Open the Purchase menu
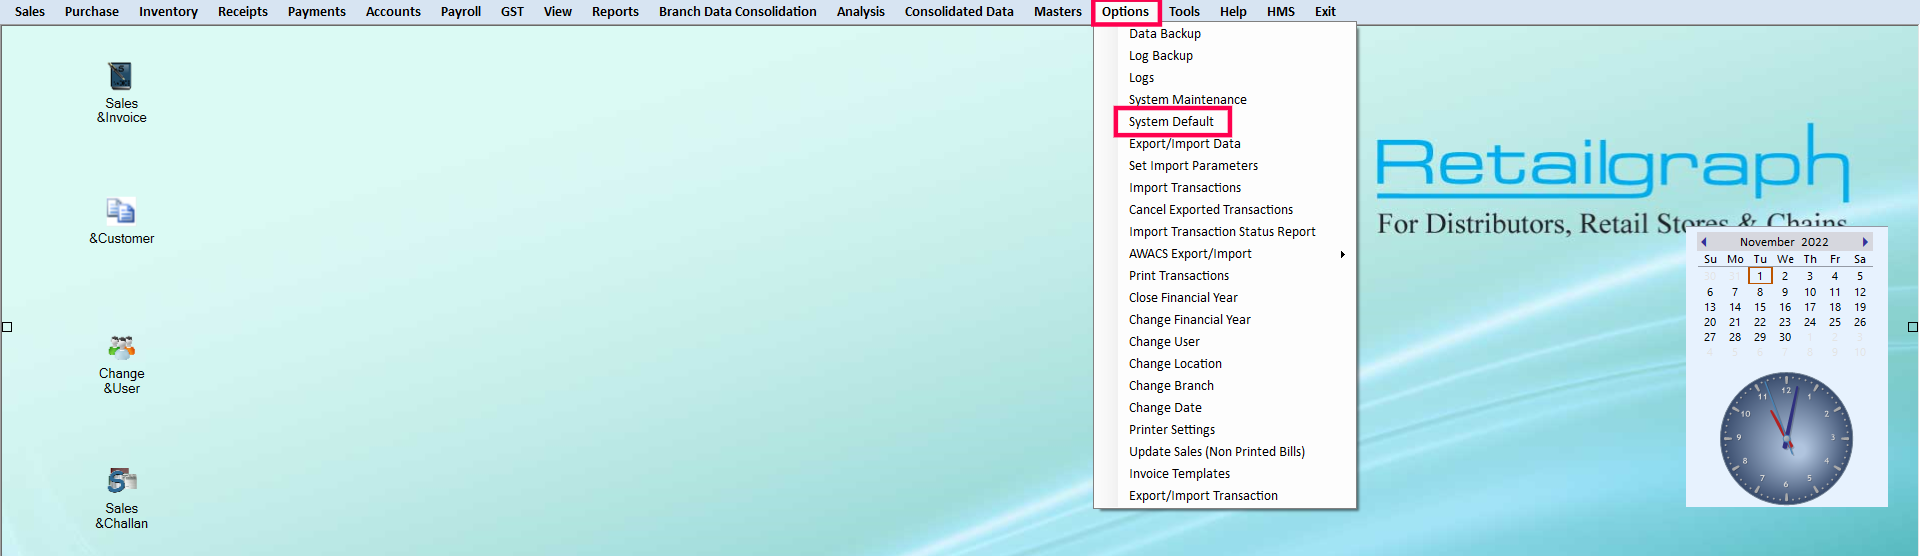This screenshot has width=1920, height=556. coord(92,12)
